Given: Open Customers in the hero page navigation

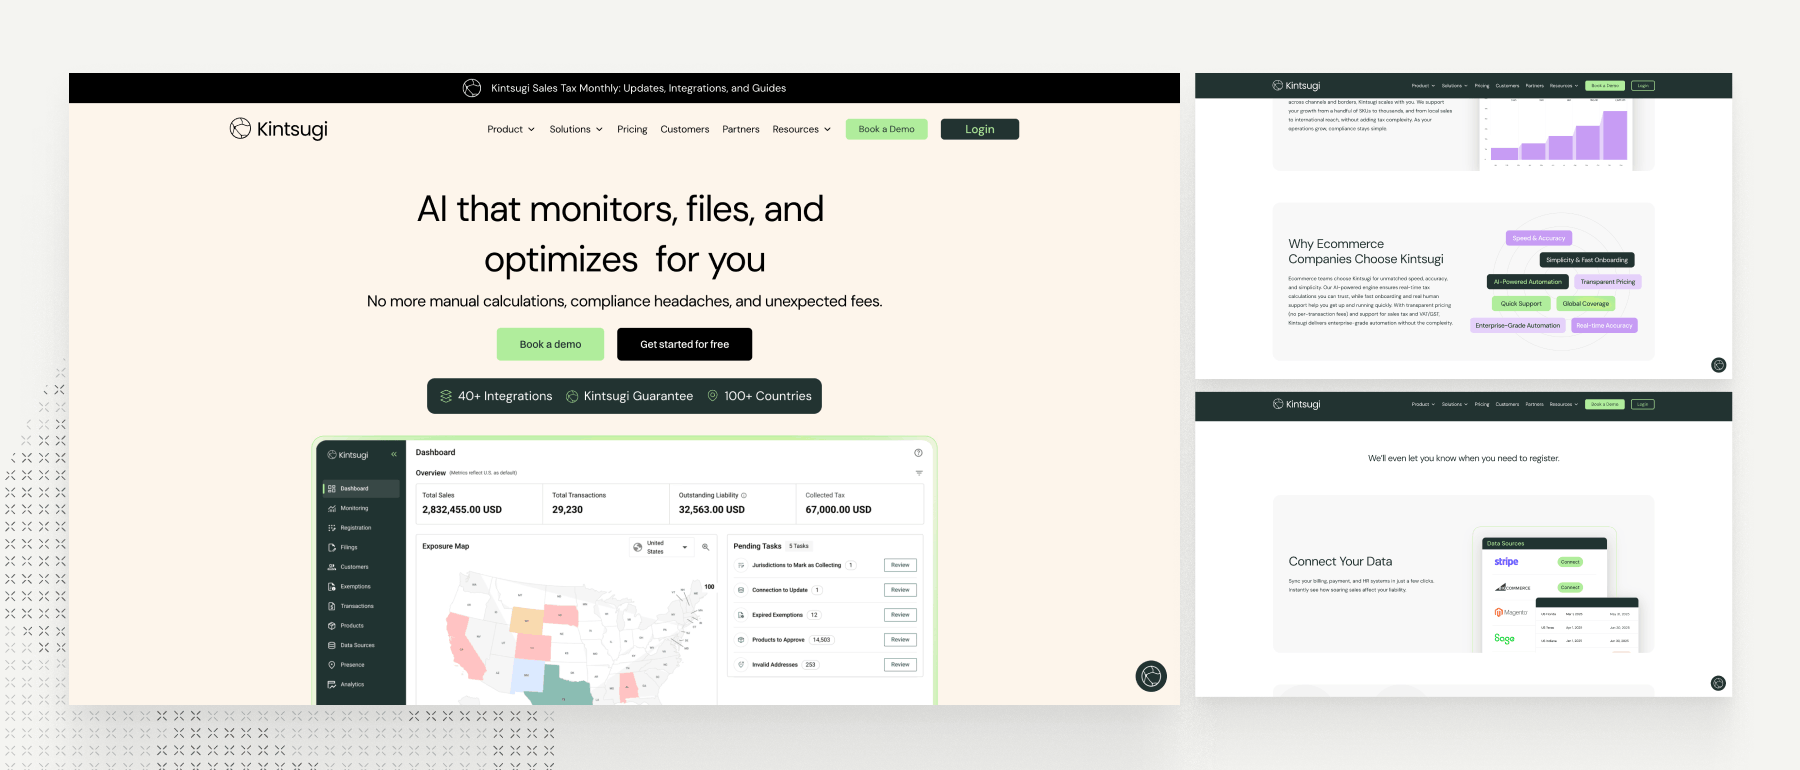Looking at the screenshot, I should [685, 129].
